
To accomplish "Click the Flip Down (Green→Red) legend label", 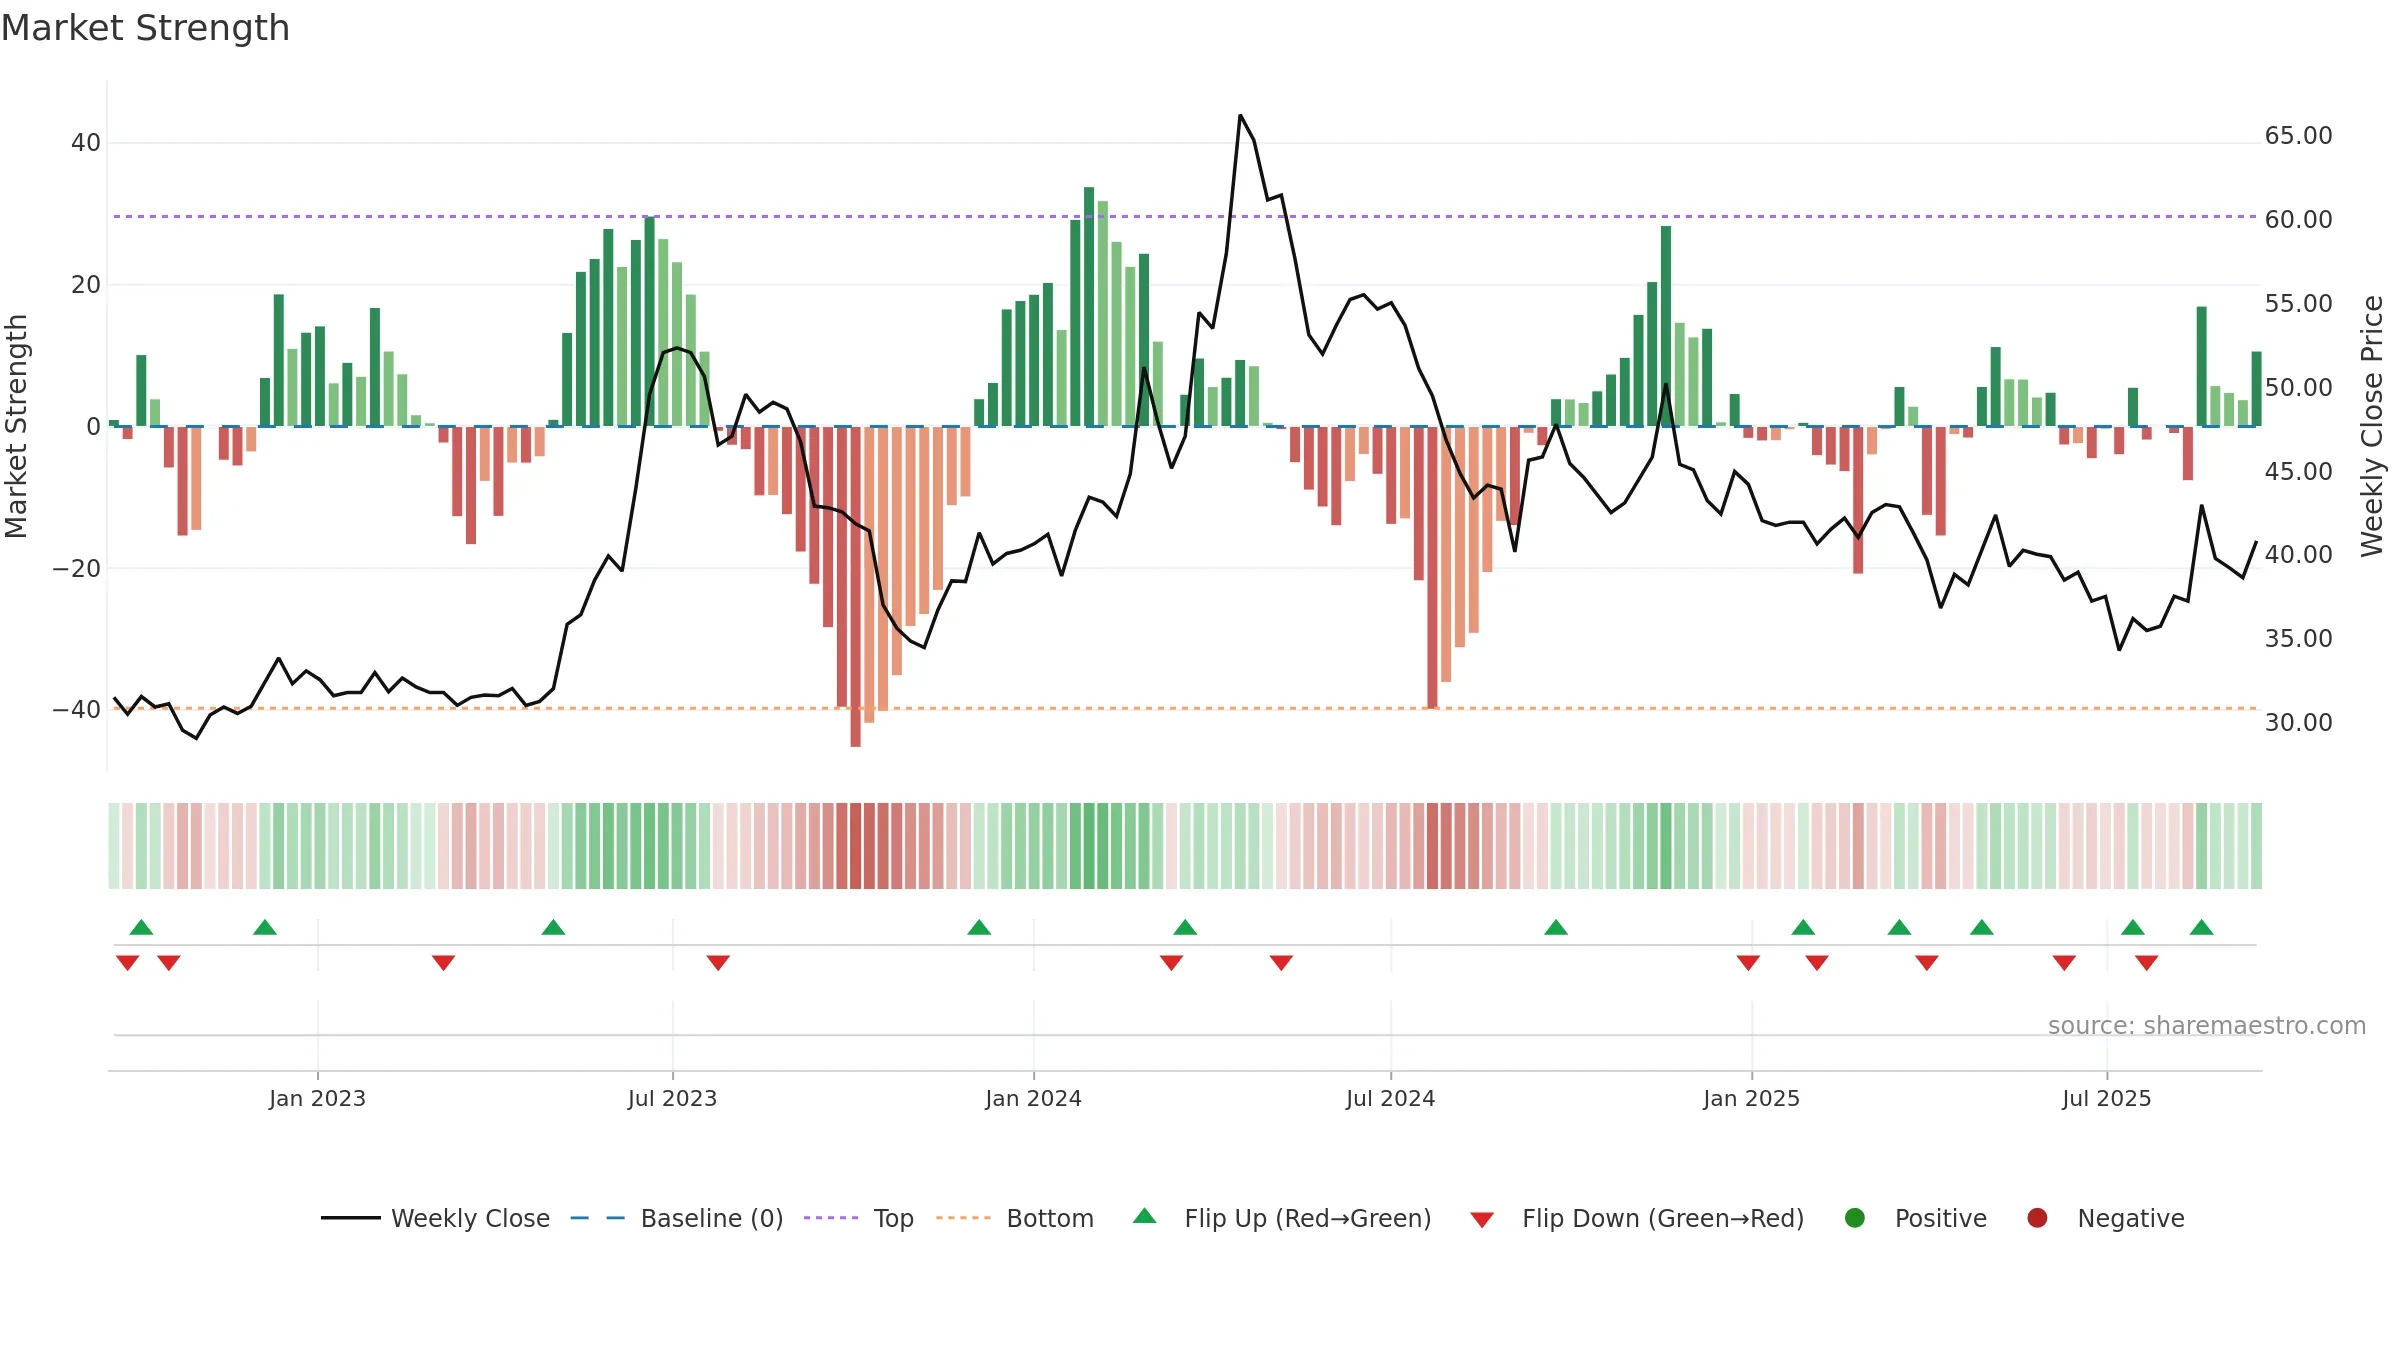I will tap(1663, 1218).
